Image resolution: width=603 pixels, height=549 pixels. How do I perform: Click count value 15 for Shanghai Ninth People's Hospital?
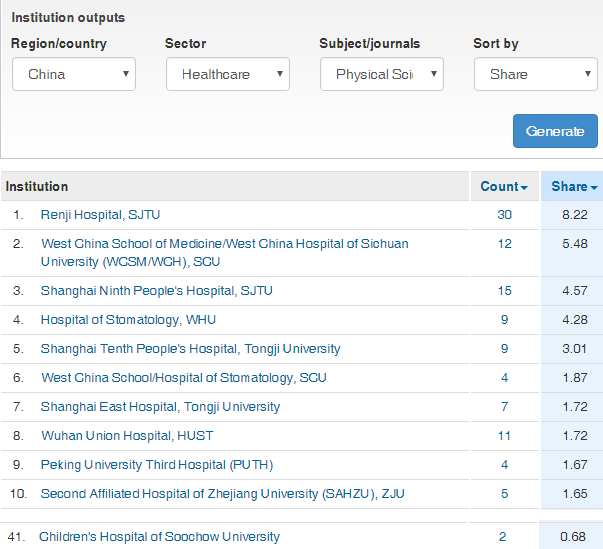(505, 291)
